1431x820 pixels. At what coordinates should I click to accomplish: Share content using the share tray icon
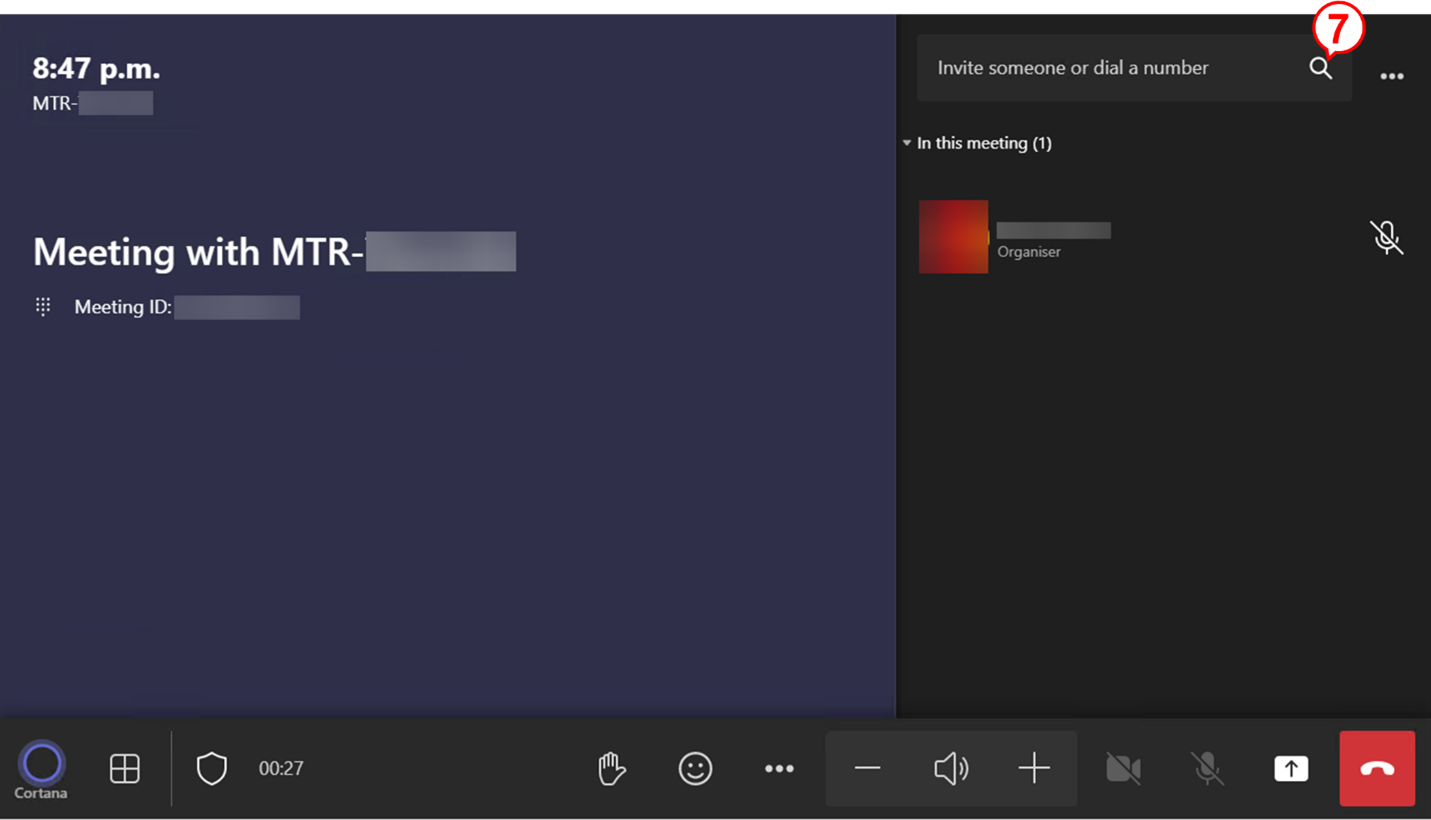[1291, 768]
